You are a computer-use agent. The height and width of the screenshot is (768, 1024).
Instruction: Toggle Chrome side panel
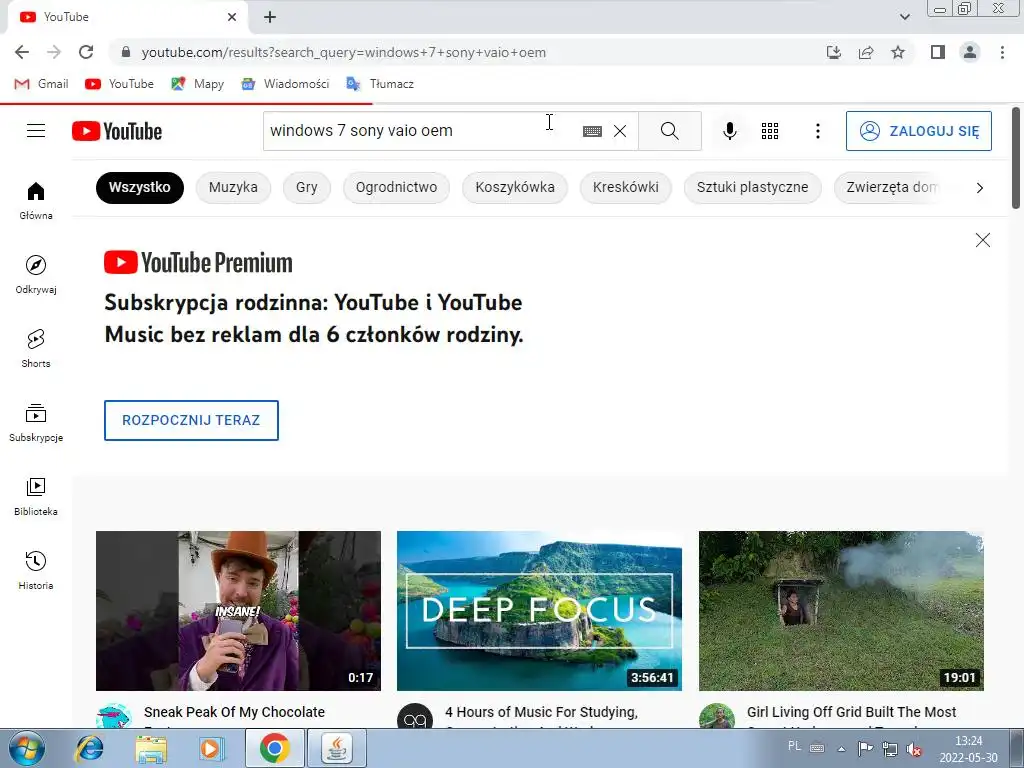[938, 52]
